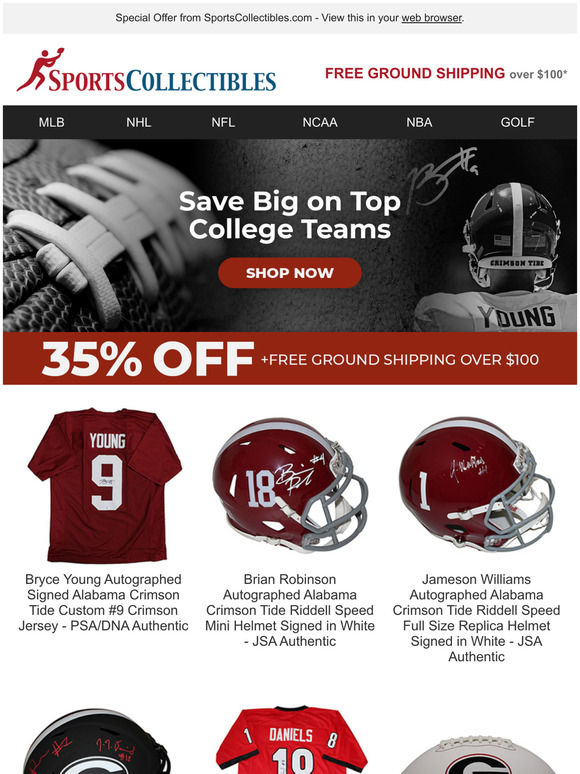
Task: Open the web browser link
Action: (x=431, y=18)
